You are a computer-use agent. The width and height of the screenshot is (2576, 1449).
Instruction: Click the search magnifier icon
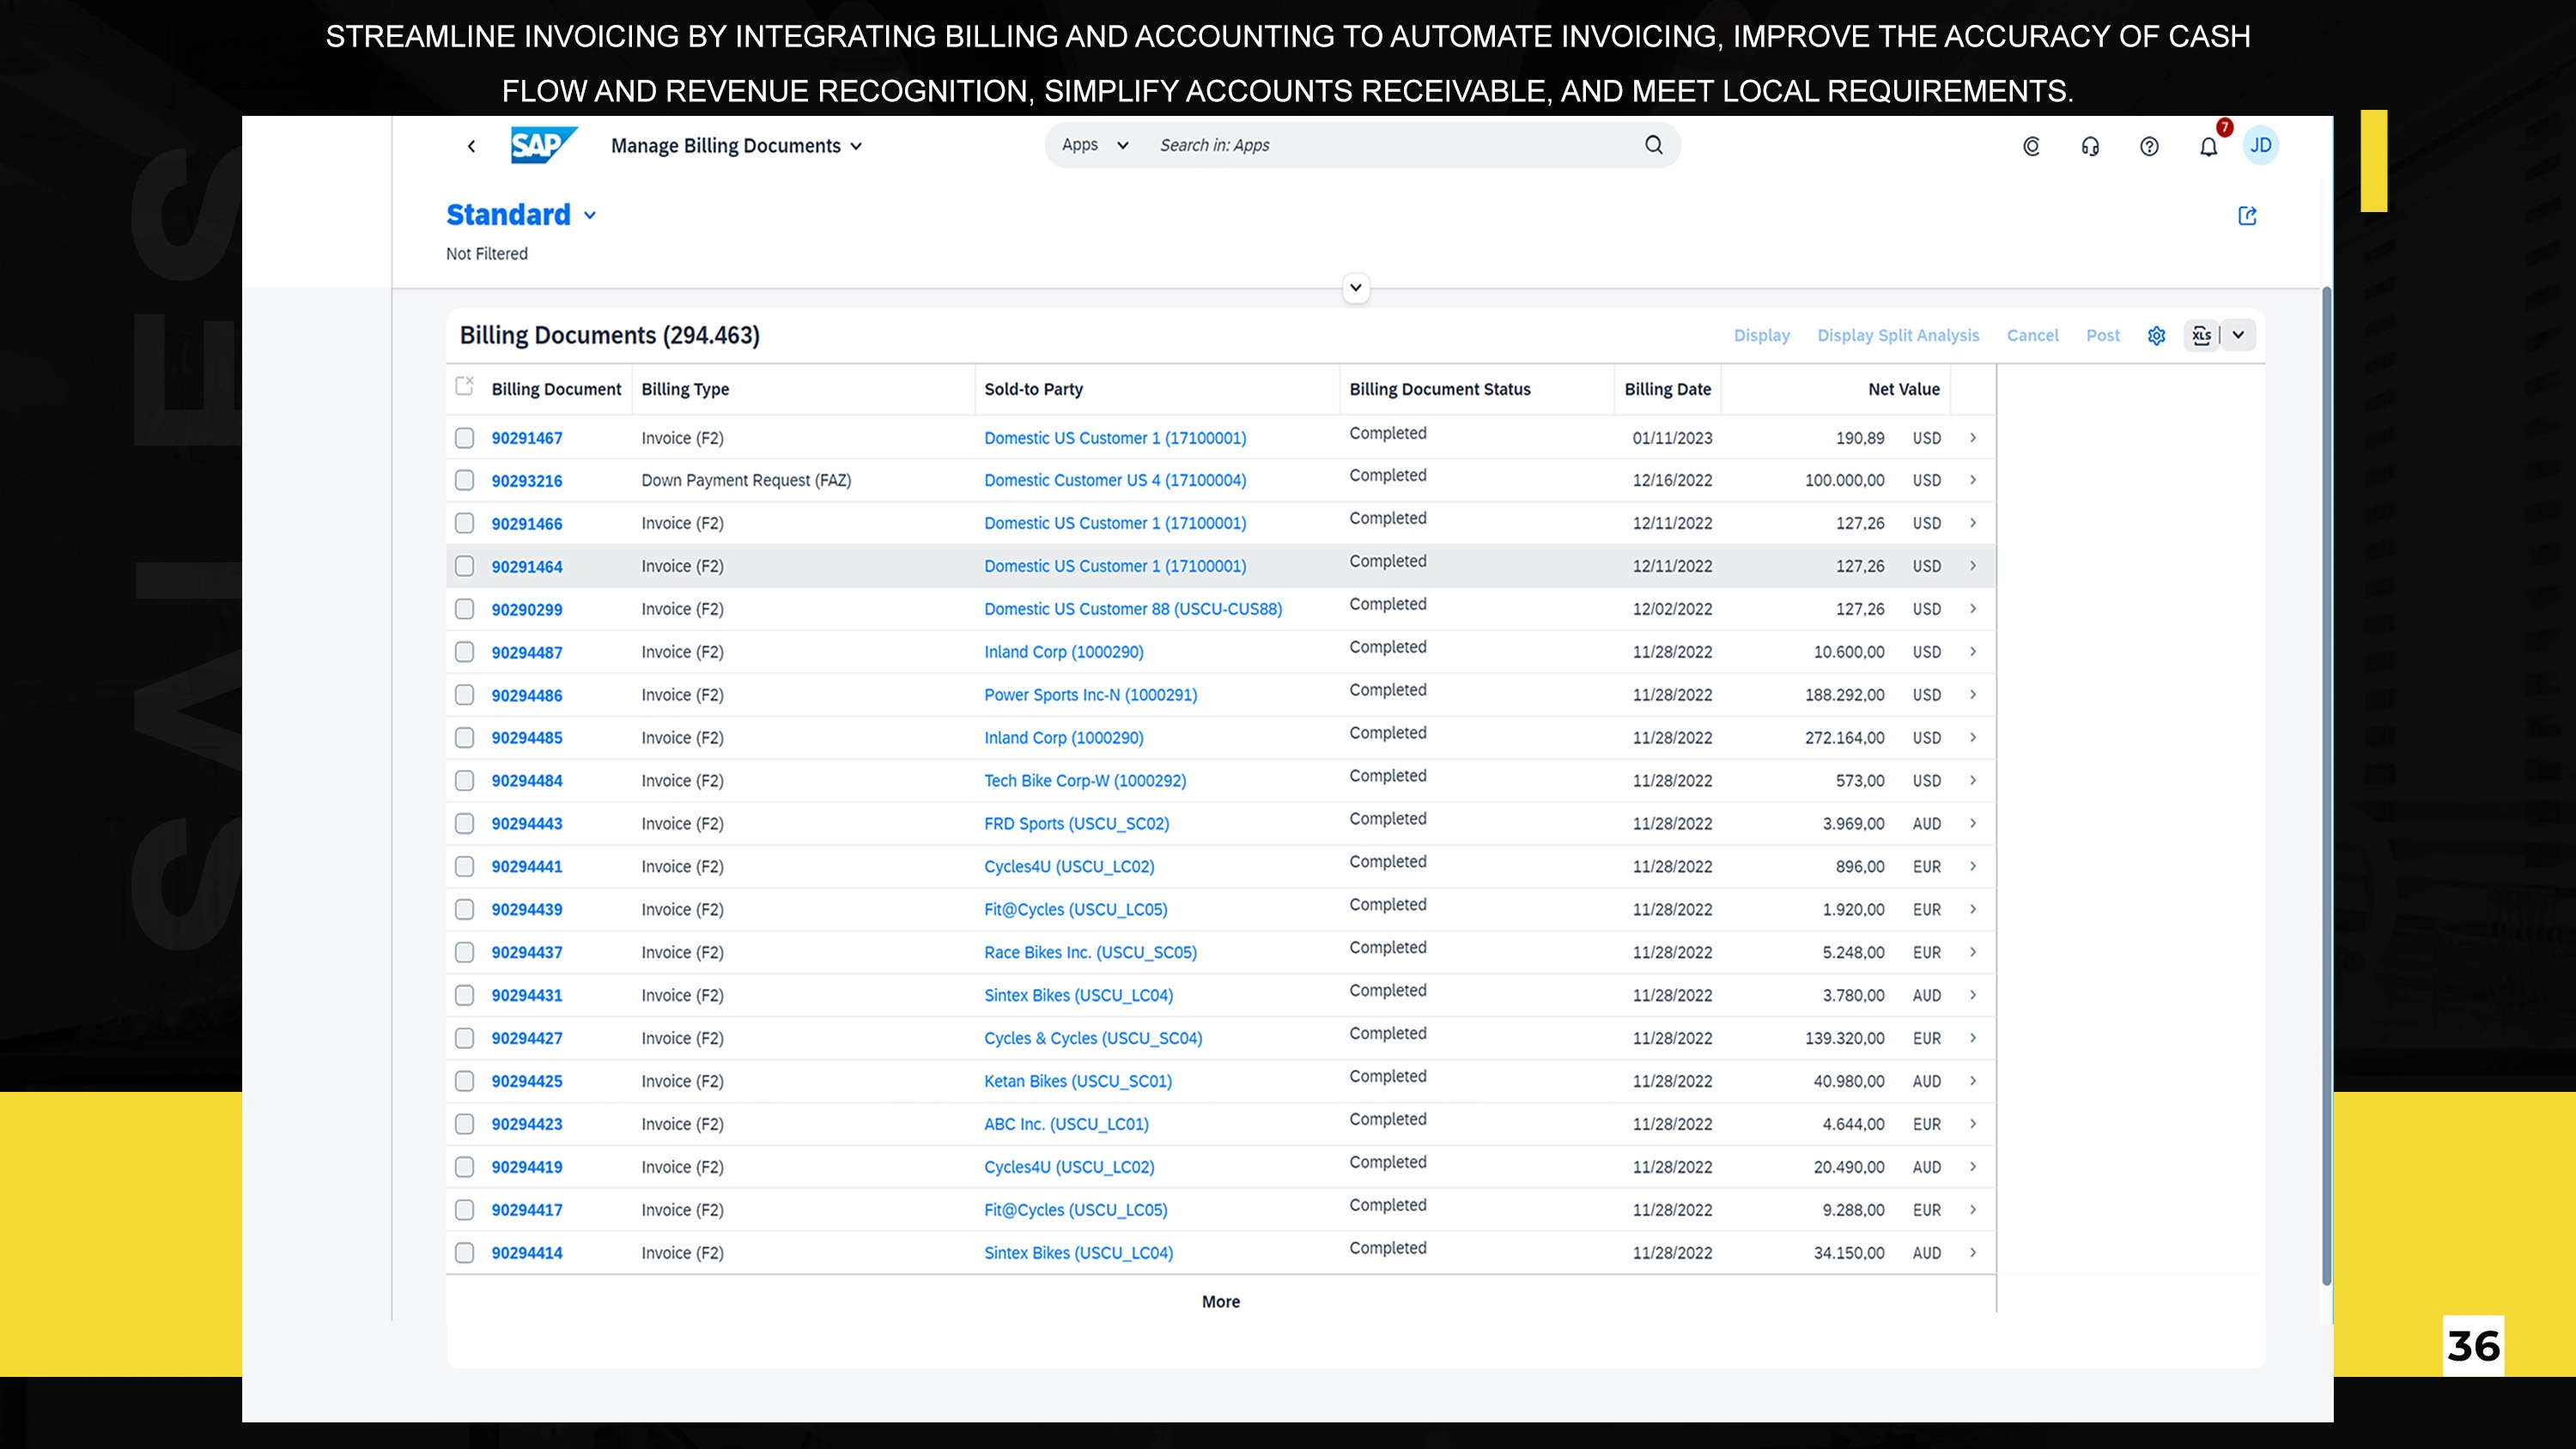(x=1653, y=145)
